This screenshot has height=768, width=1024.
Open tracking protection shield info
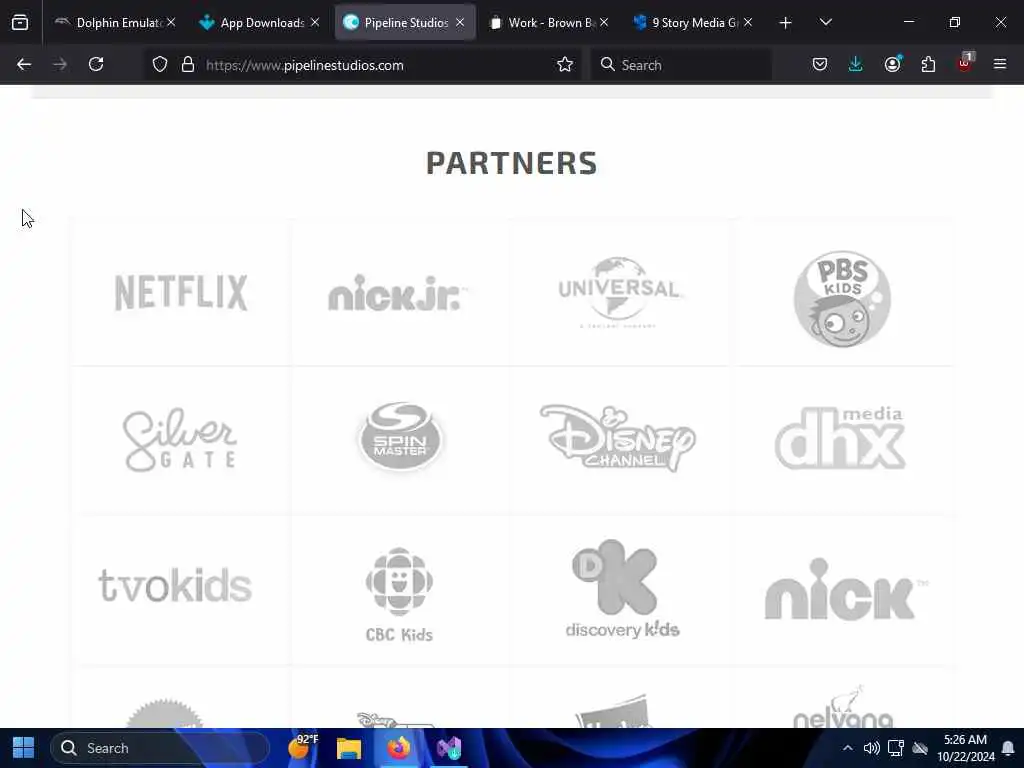point(160,64)
